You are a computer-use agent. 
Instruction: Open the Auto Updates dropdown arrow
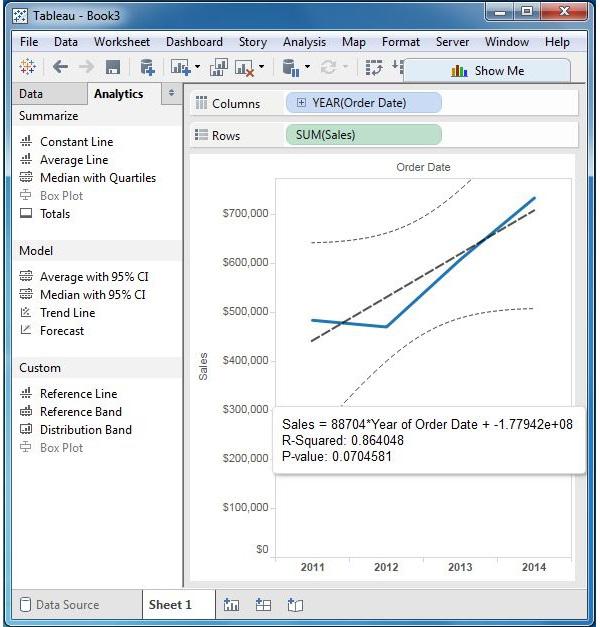[307, 66]
